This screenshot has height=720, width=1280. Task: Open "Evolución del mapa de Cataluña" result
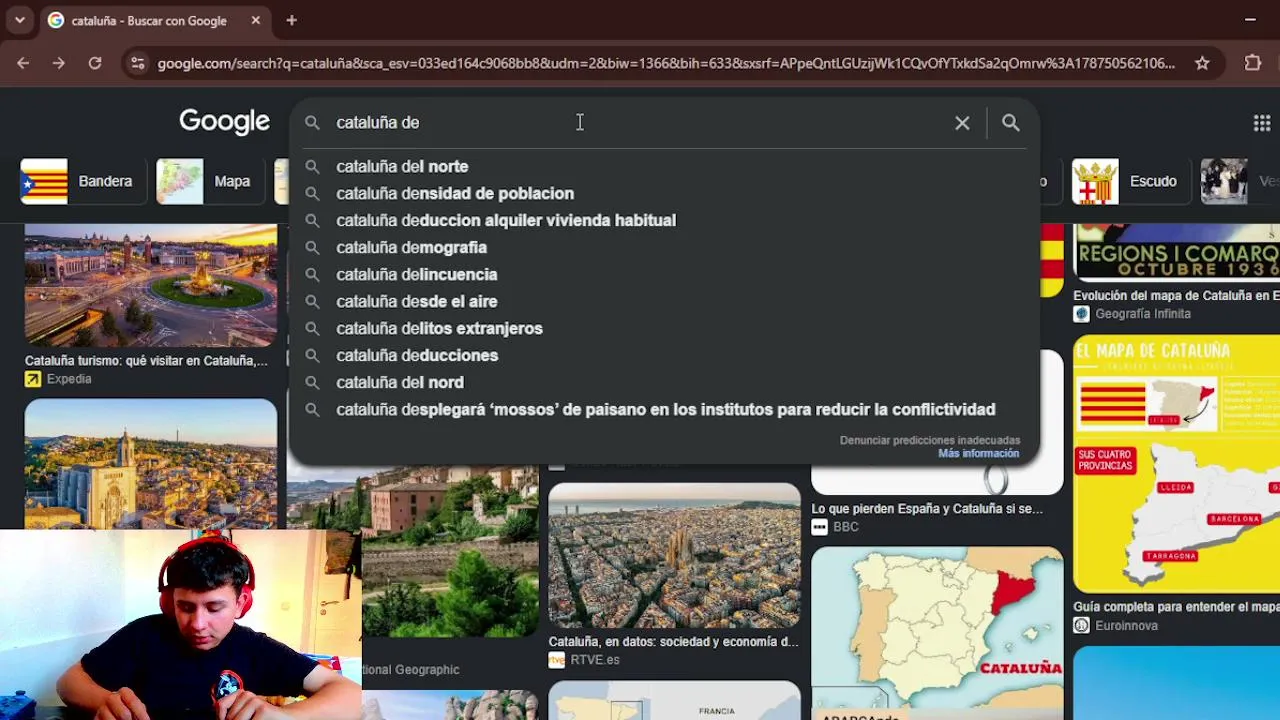click(x=1176, y=296)
